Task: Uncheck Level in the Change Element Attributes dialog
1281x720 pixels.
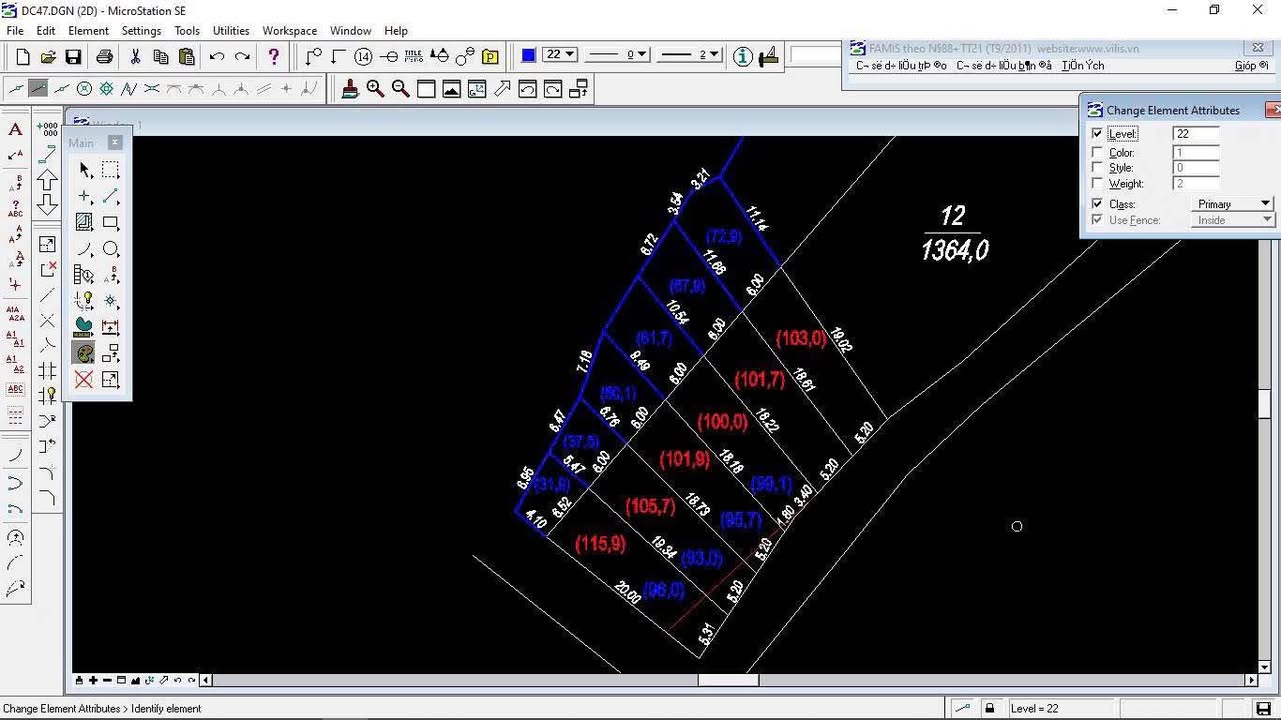Action: point(1097,132)
